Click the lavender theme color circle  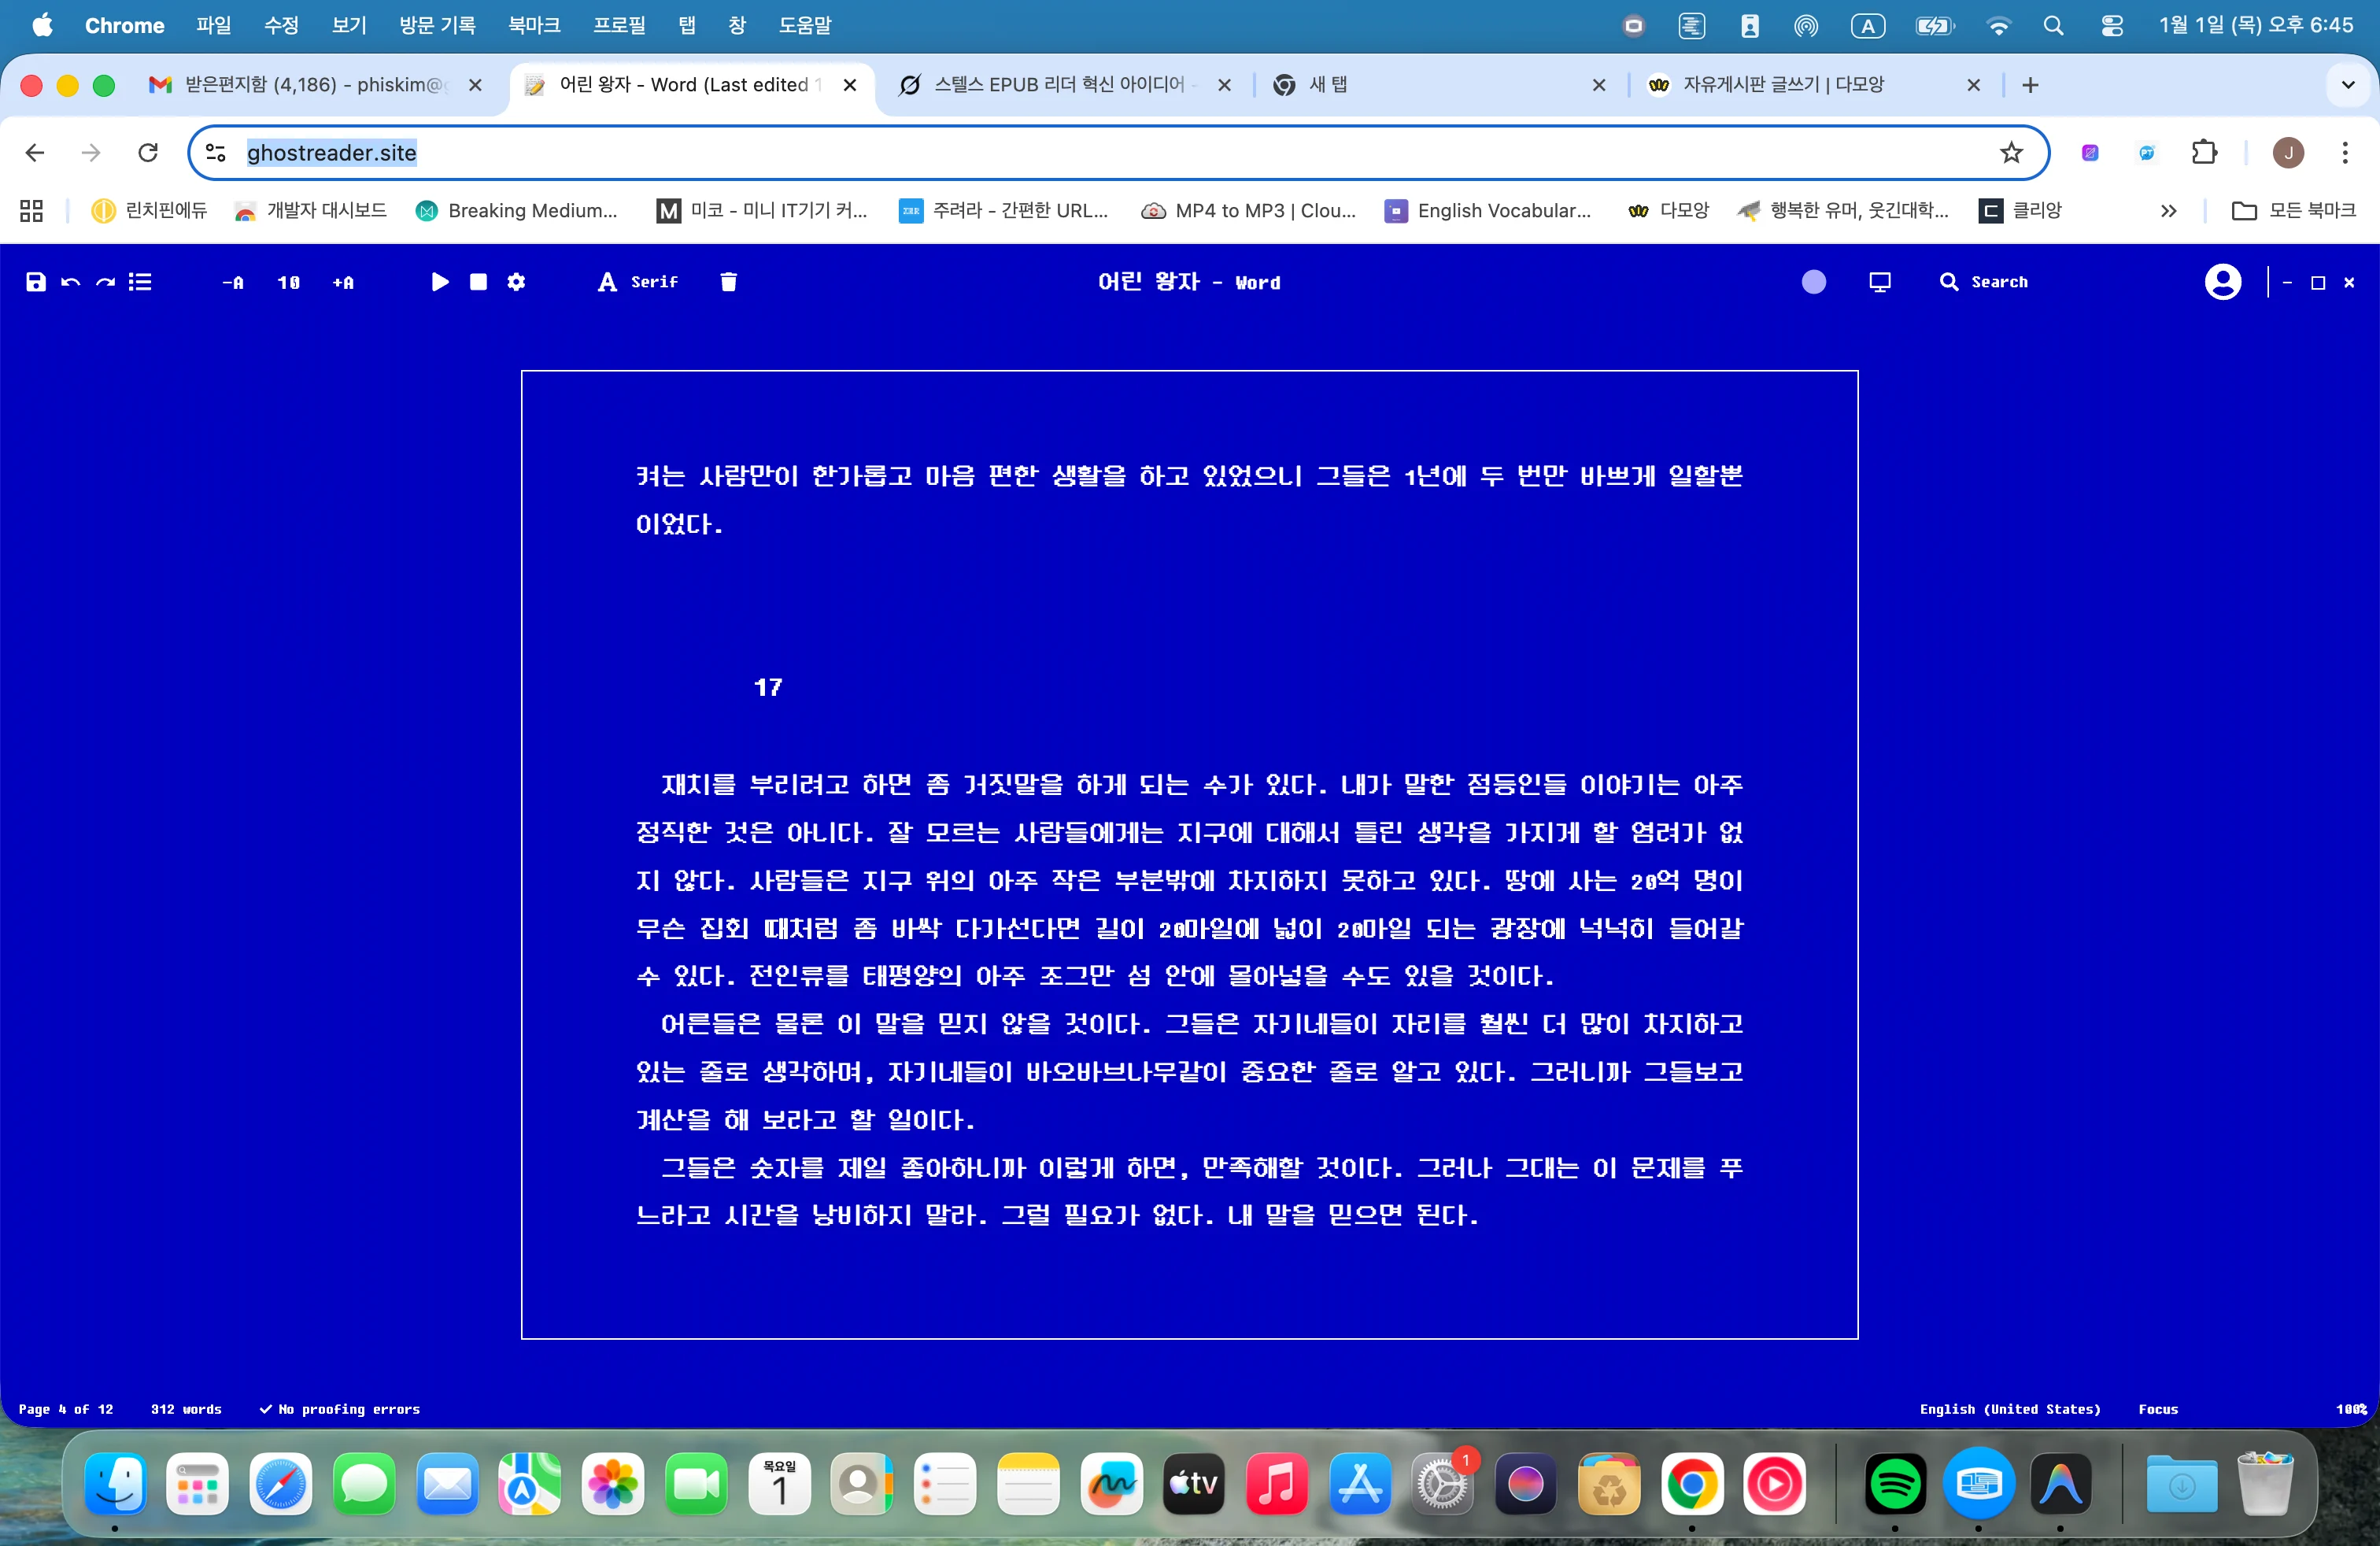point(1813,282)
